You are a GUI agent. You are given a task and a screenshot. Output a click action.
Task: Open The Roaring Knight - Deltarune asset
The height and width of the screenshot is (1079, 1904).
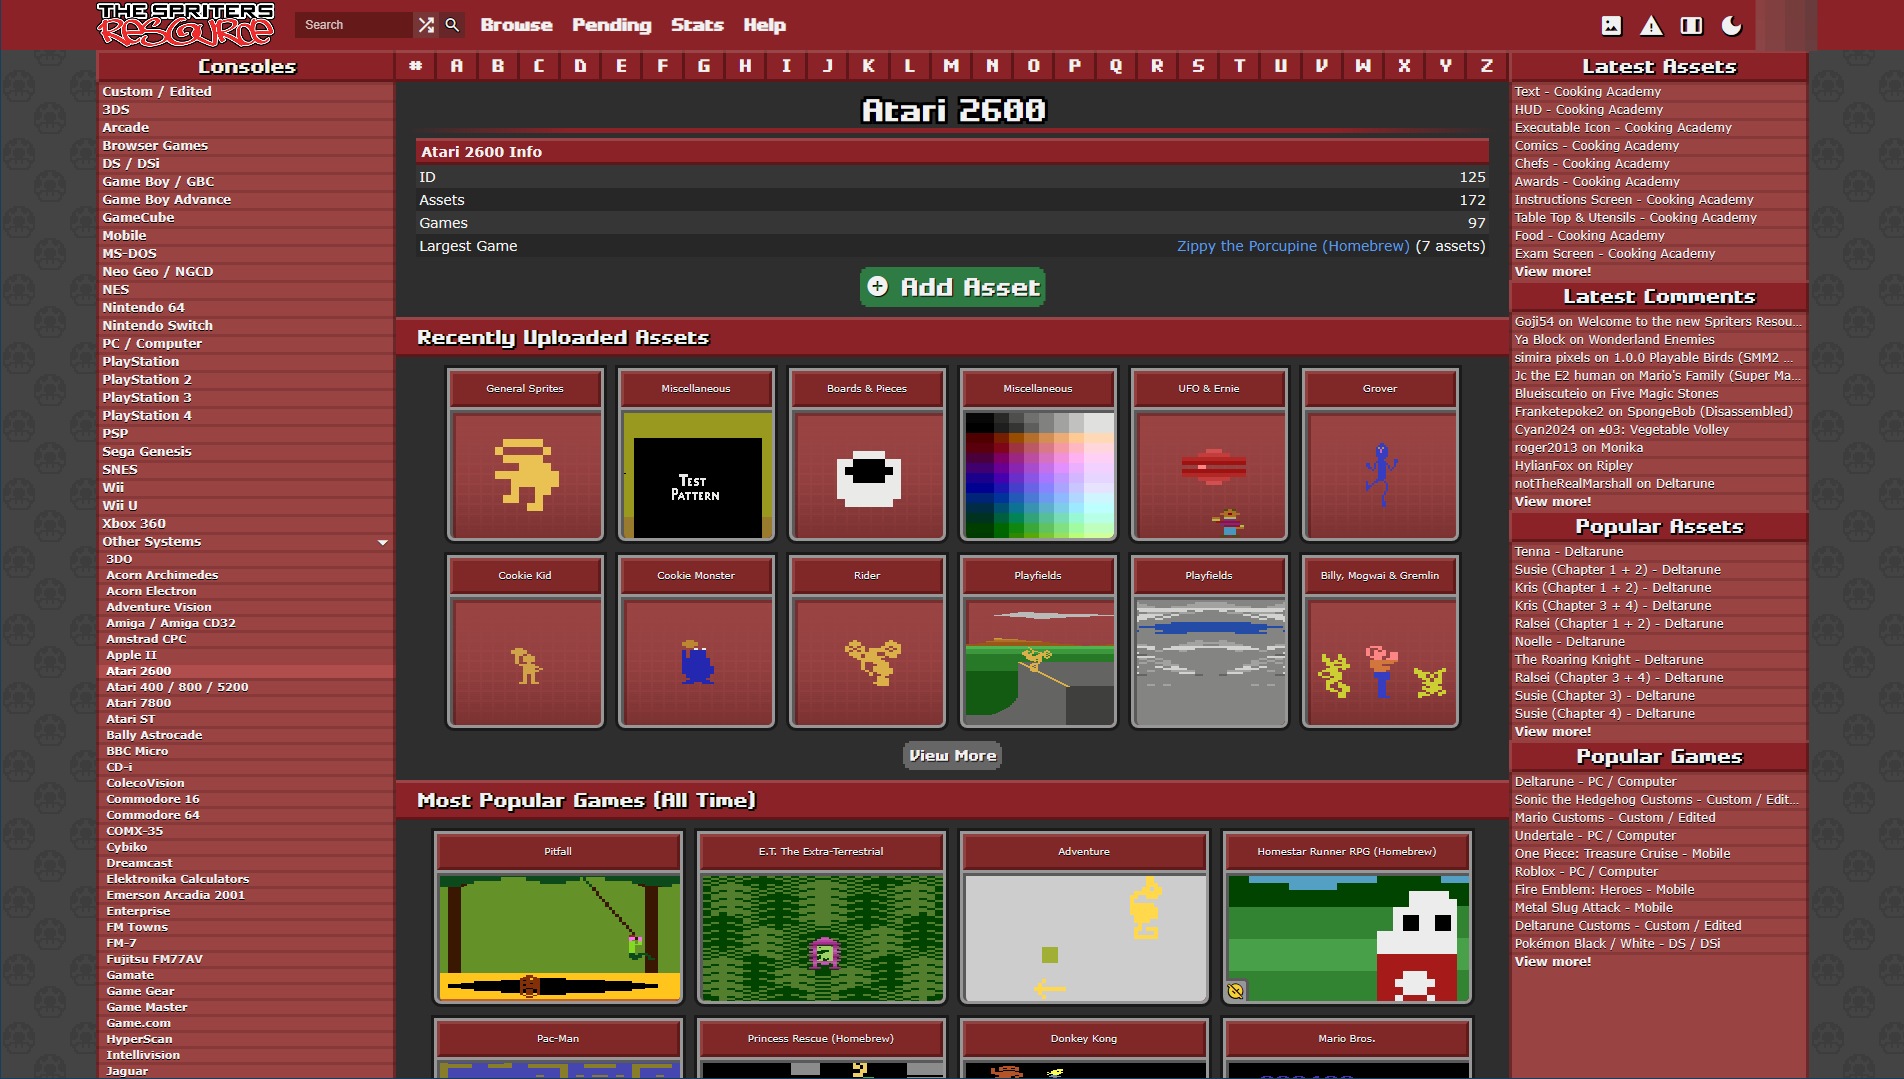click(x=1609, y=659)
